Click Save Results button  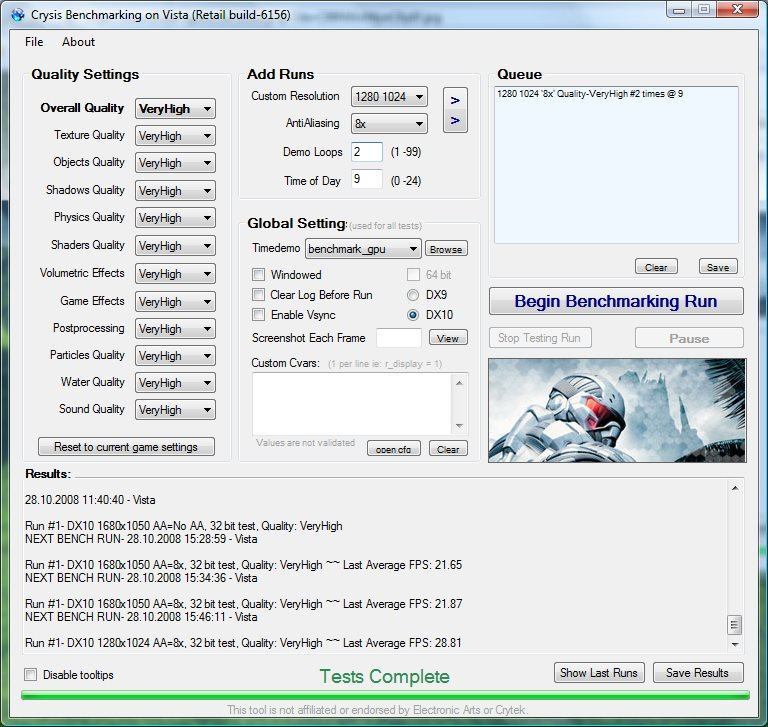click(698, 673)
